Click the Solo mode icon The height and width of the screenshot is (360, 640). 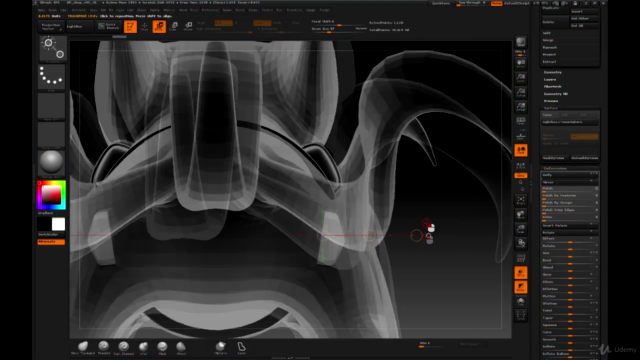click(x=521, y=302)
